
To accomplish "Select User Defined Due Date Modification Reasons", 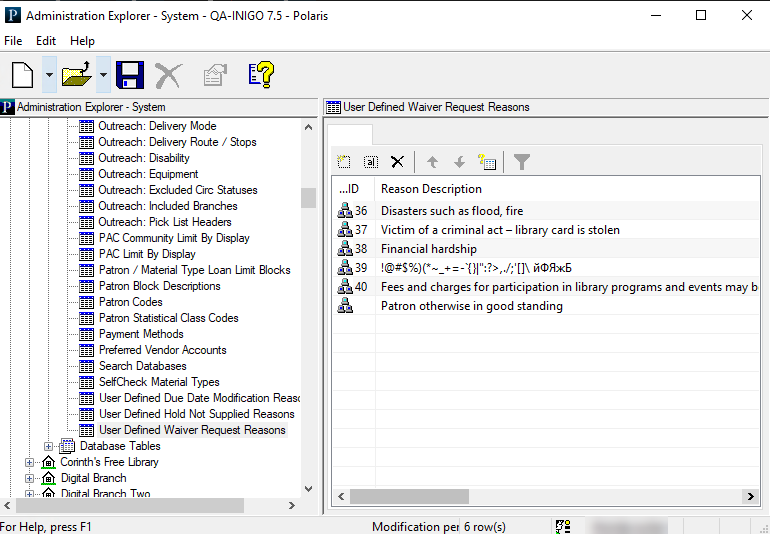I will point(199,398).
